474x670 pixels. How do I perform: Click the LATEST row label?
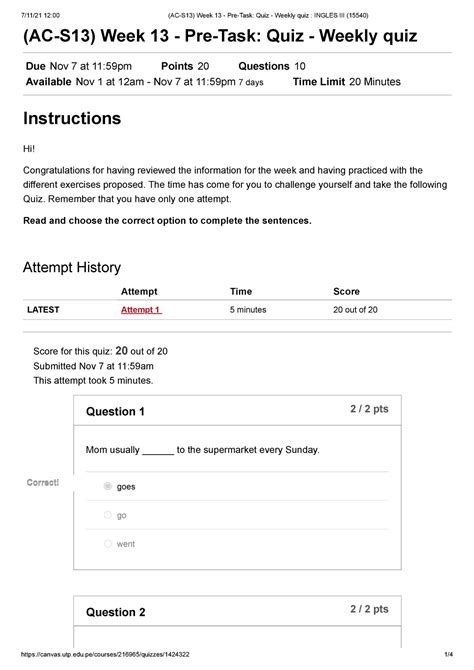click(x=43, y=310)
